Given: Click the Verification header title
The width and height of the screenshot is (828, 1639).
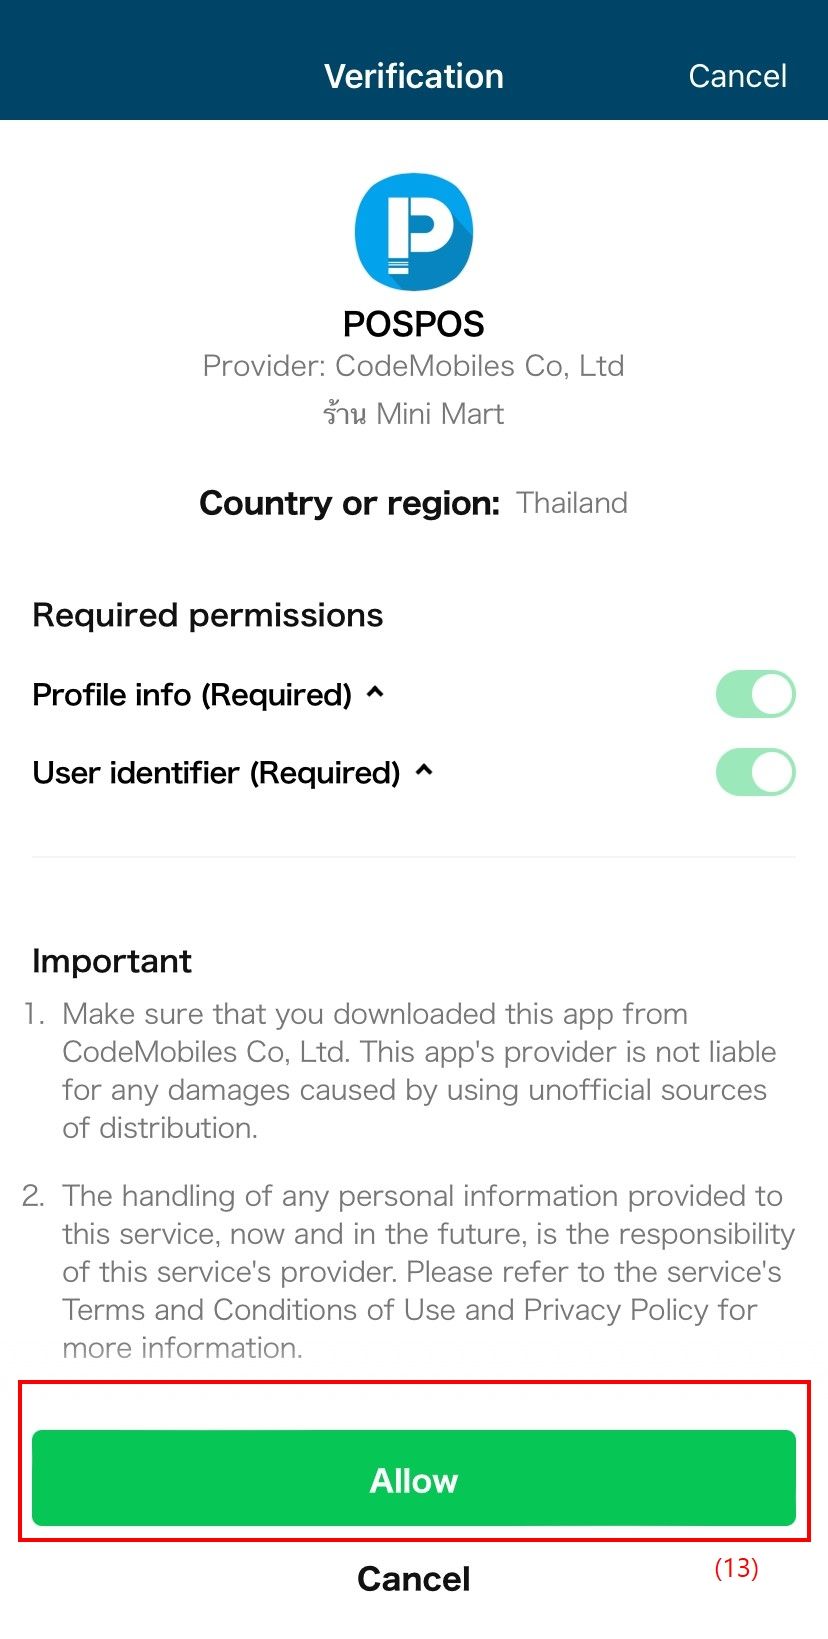Looking at the screenshot, I should click(414, 76).
